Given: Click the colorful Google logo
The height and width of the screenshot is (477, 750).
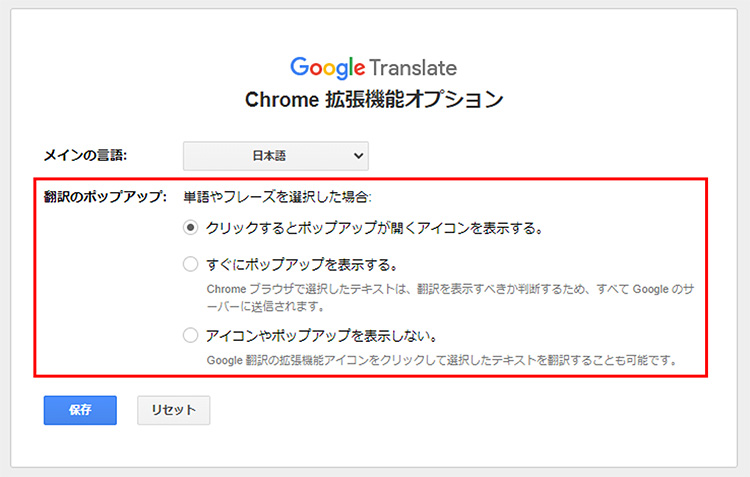Looking at the screenshot, I should pyautogui.click(x=328, y=68).
